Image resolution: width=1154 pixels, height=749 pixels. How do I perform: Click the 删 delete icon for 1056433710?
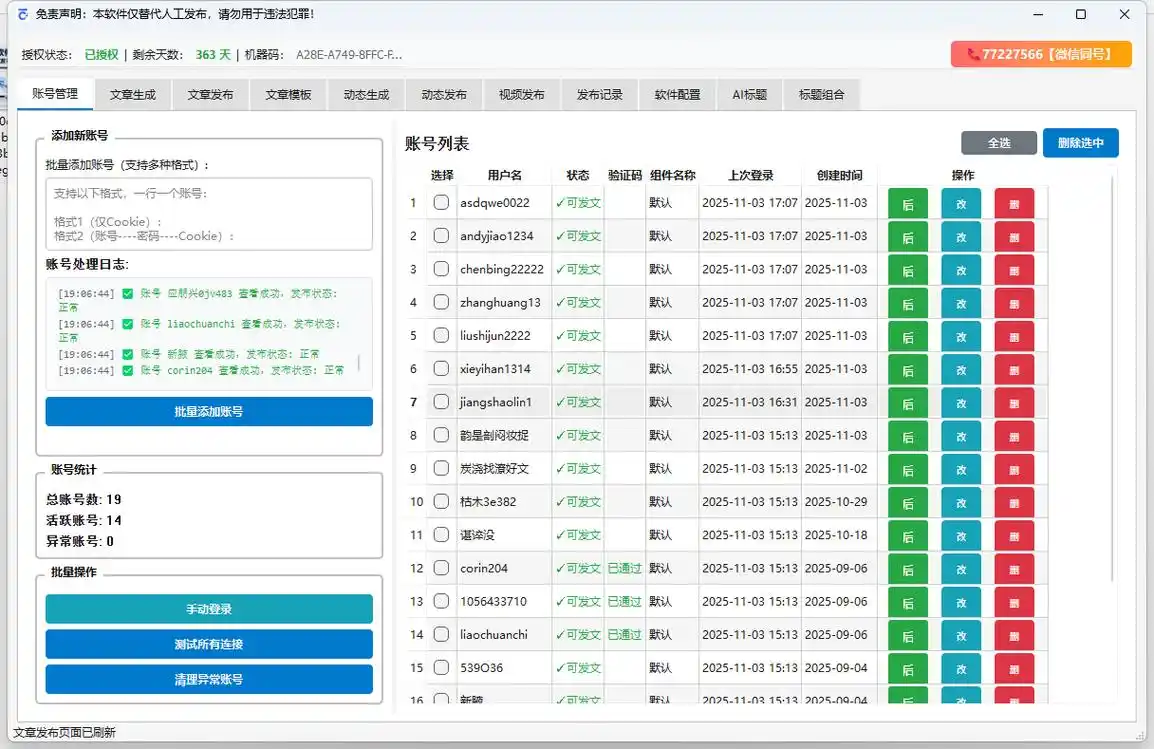1014,601
